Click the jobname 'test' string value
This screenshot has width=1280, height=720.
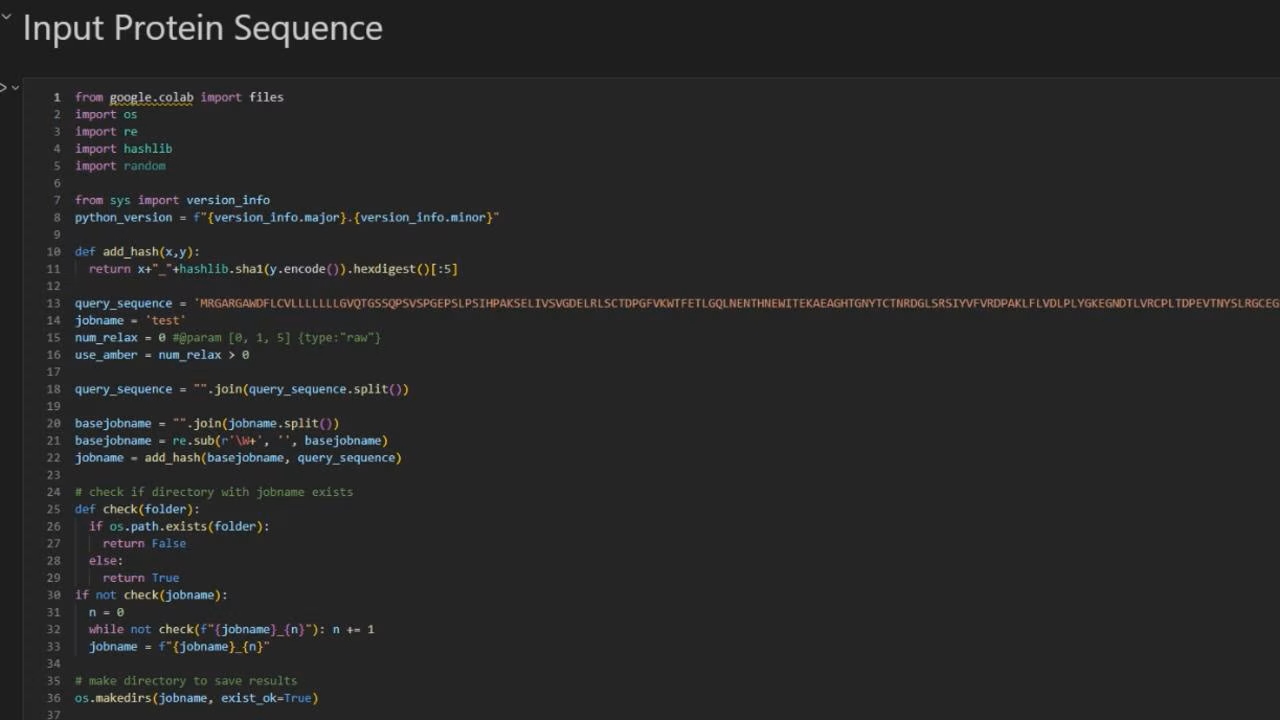coord(165,320)
